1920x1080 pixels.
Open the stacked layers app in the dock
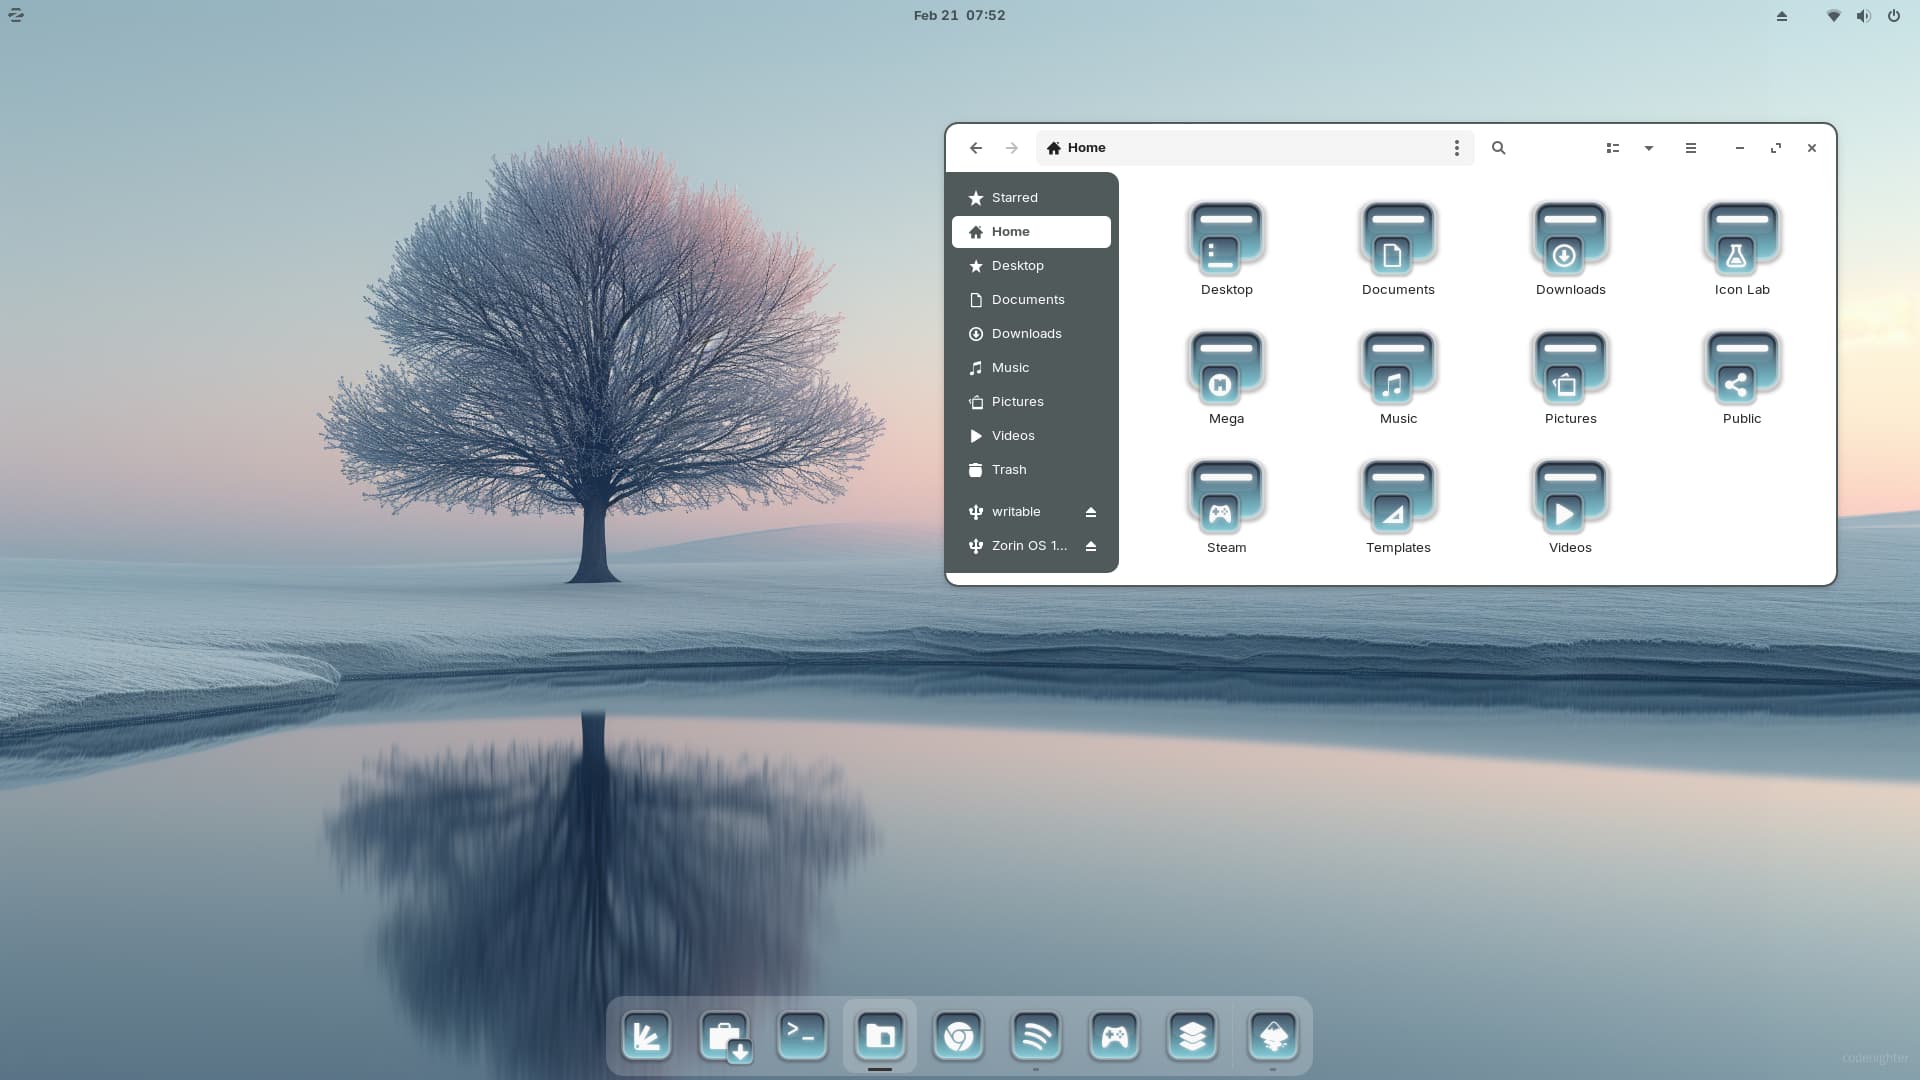point(1192,1036)
